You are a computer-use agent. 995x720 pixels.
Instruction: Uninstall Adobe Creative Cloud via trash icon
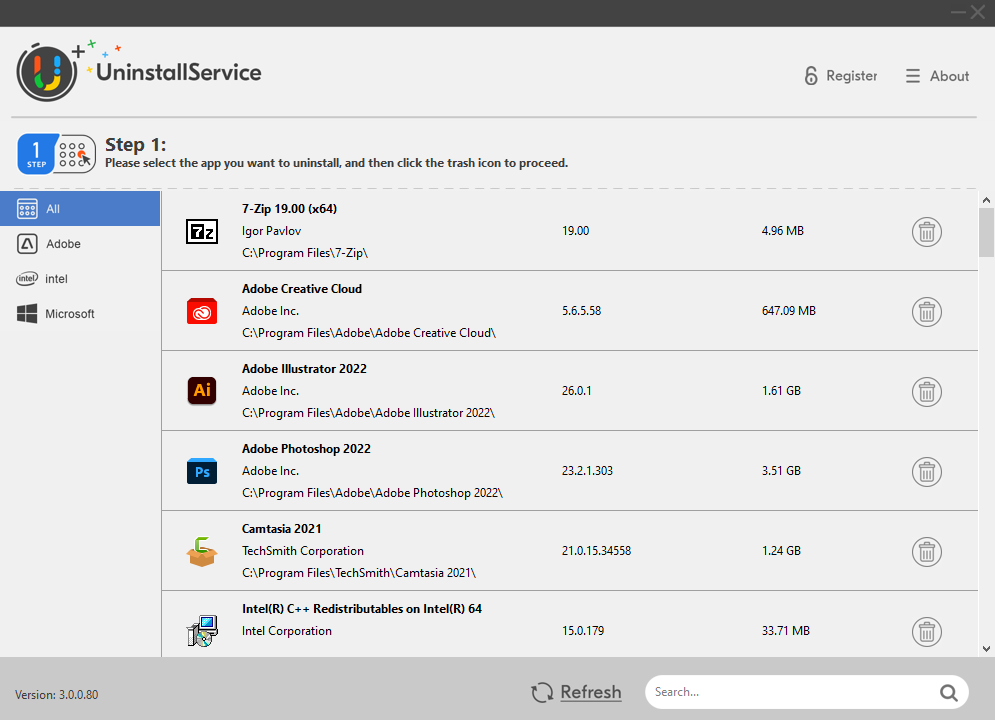point(926,312)
